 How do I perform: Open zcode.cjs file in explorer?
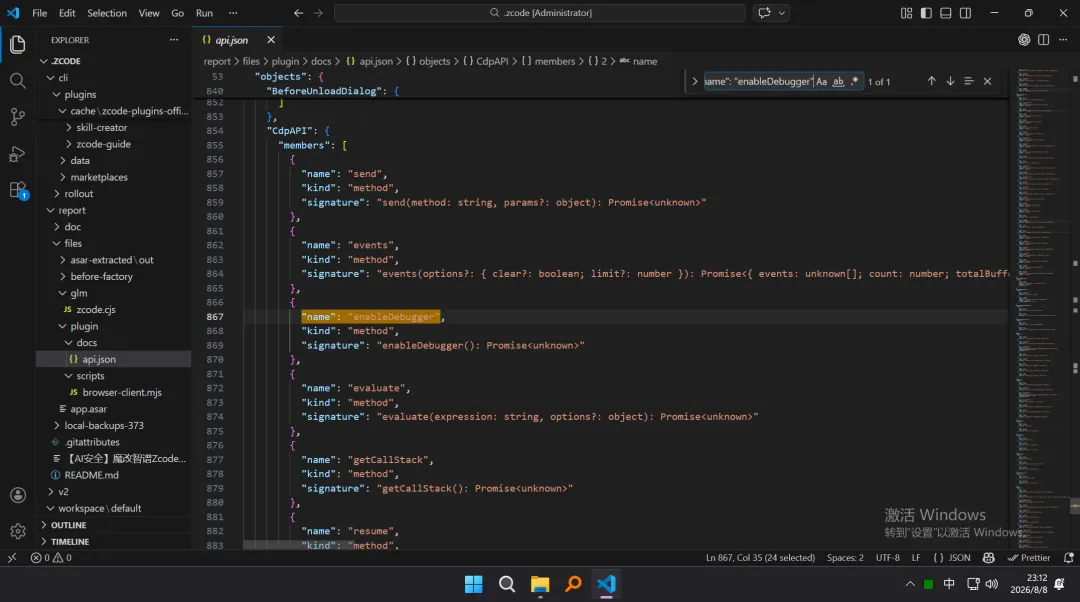[x=114, y=309]
